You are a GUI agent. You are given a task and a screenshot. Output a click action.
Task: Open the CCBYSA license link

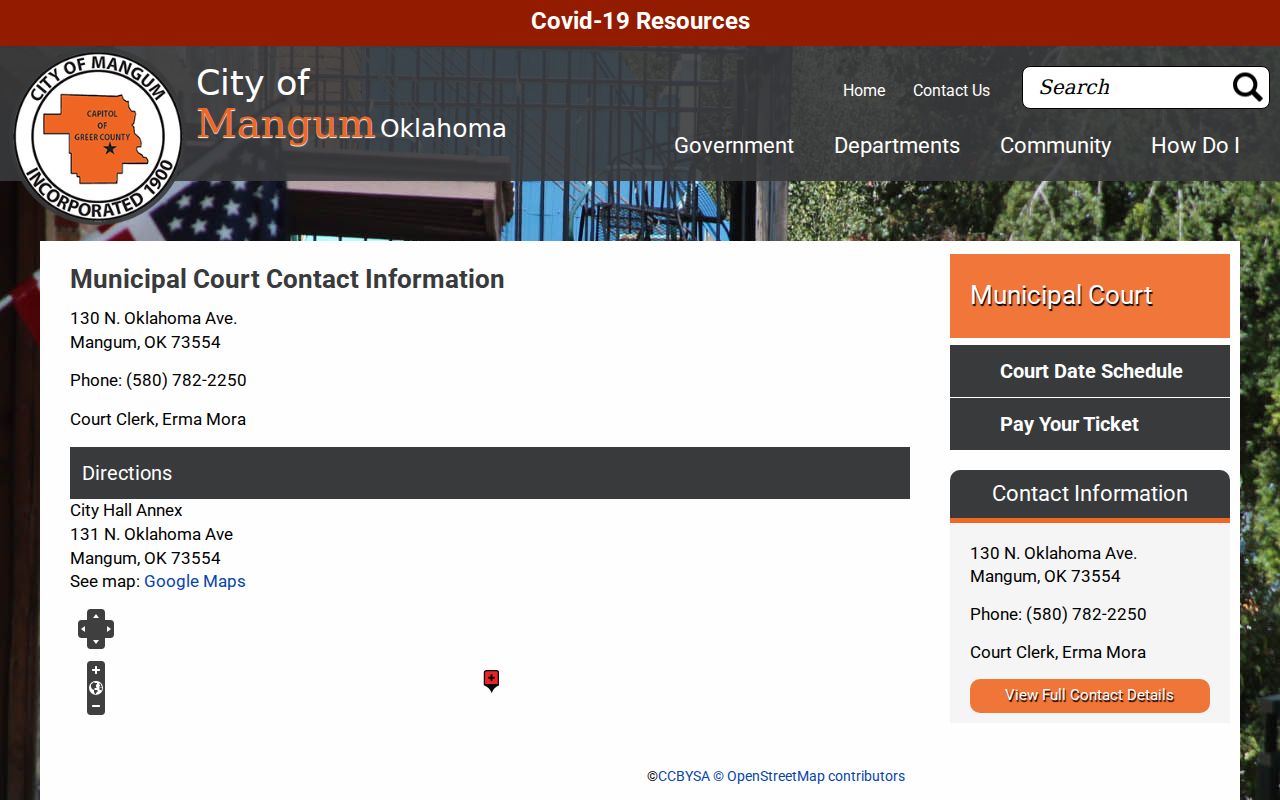684,776
